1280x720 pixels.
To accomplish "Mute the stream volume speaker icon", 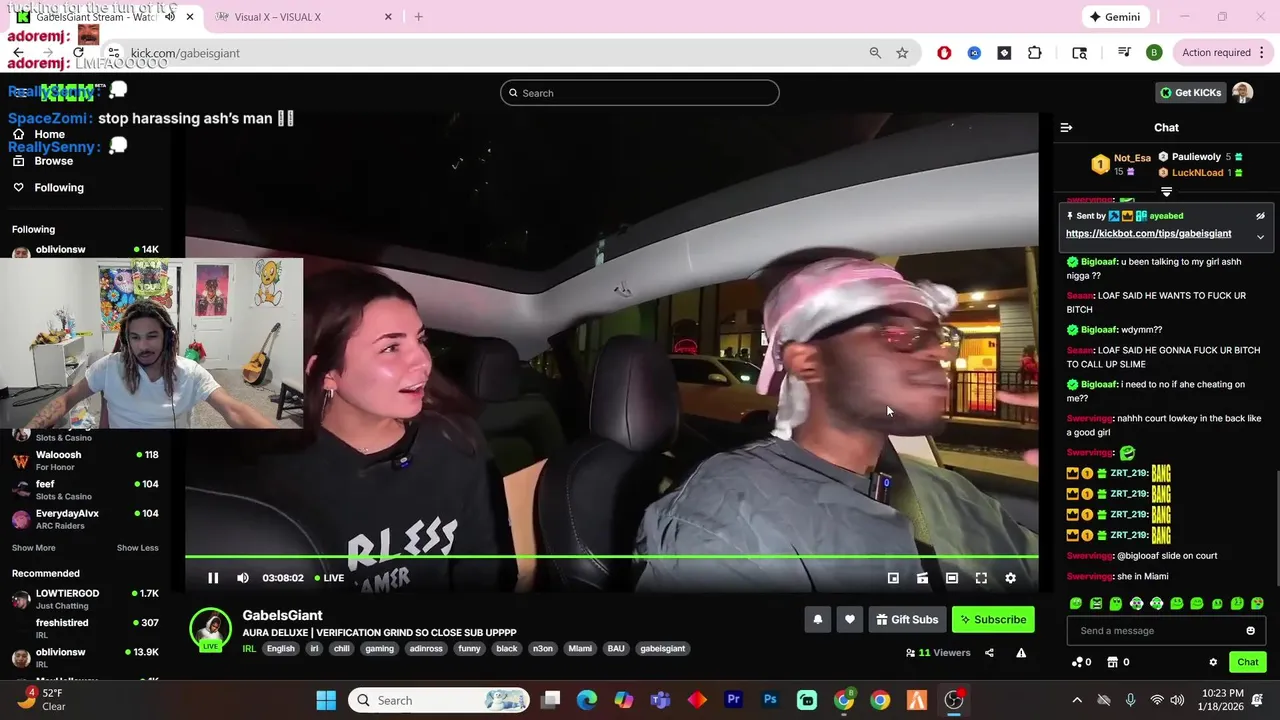I will [243, 578].
